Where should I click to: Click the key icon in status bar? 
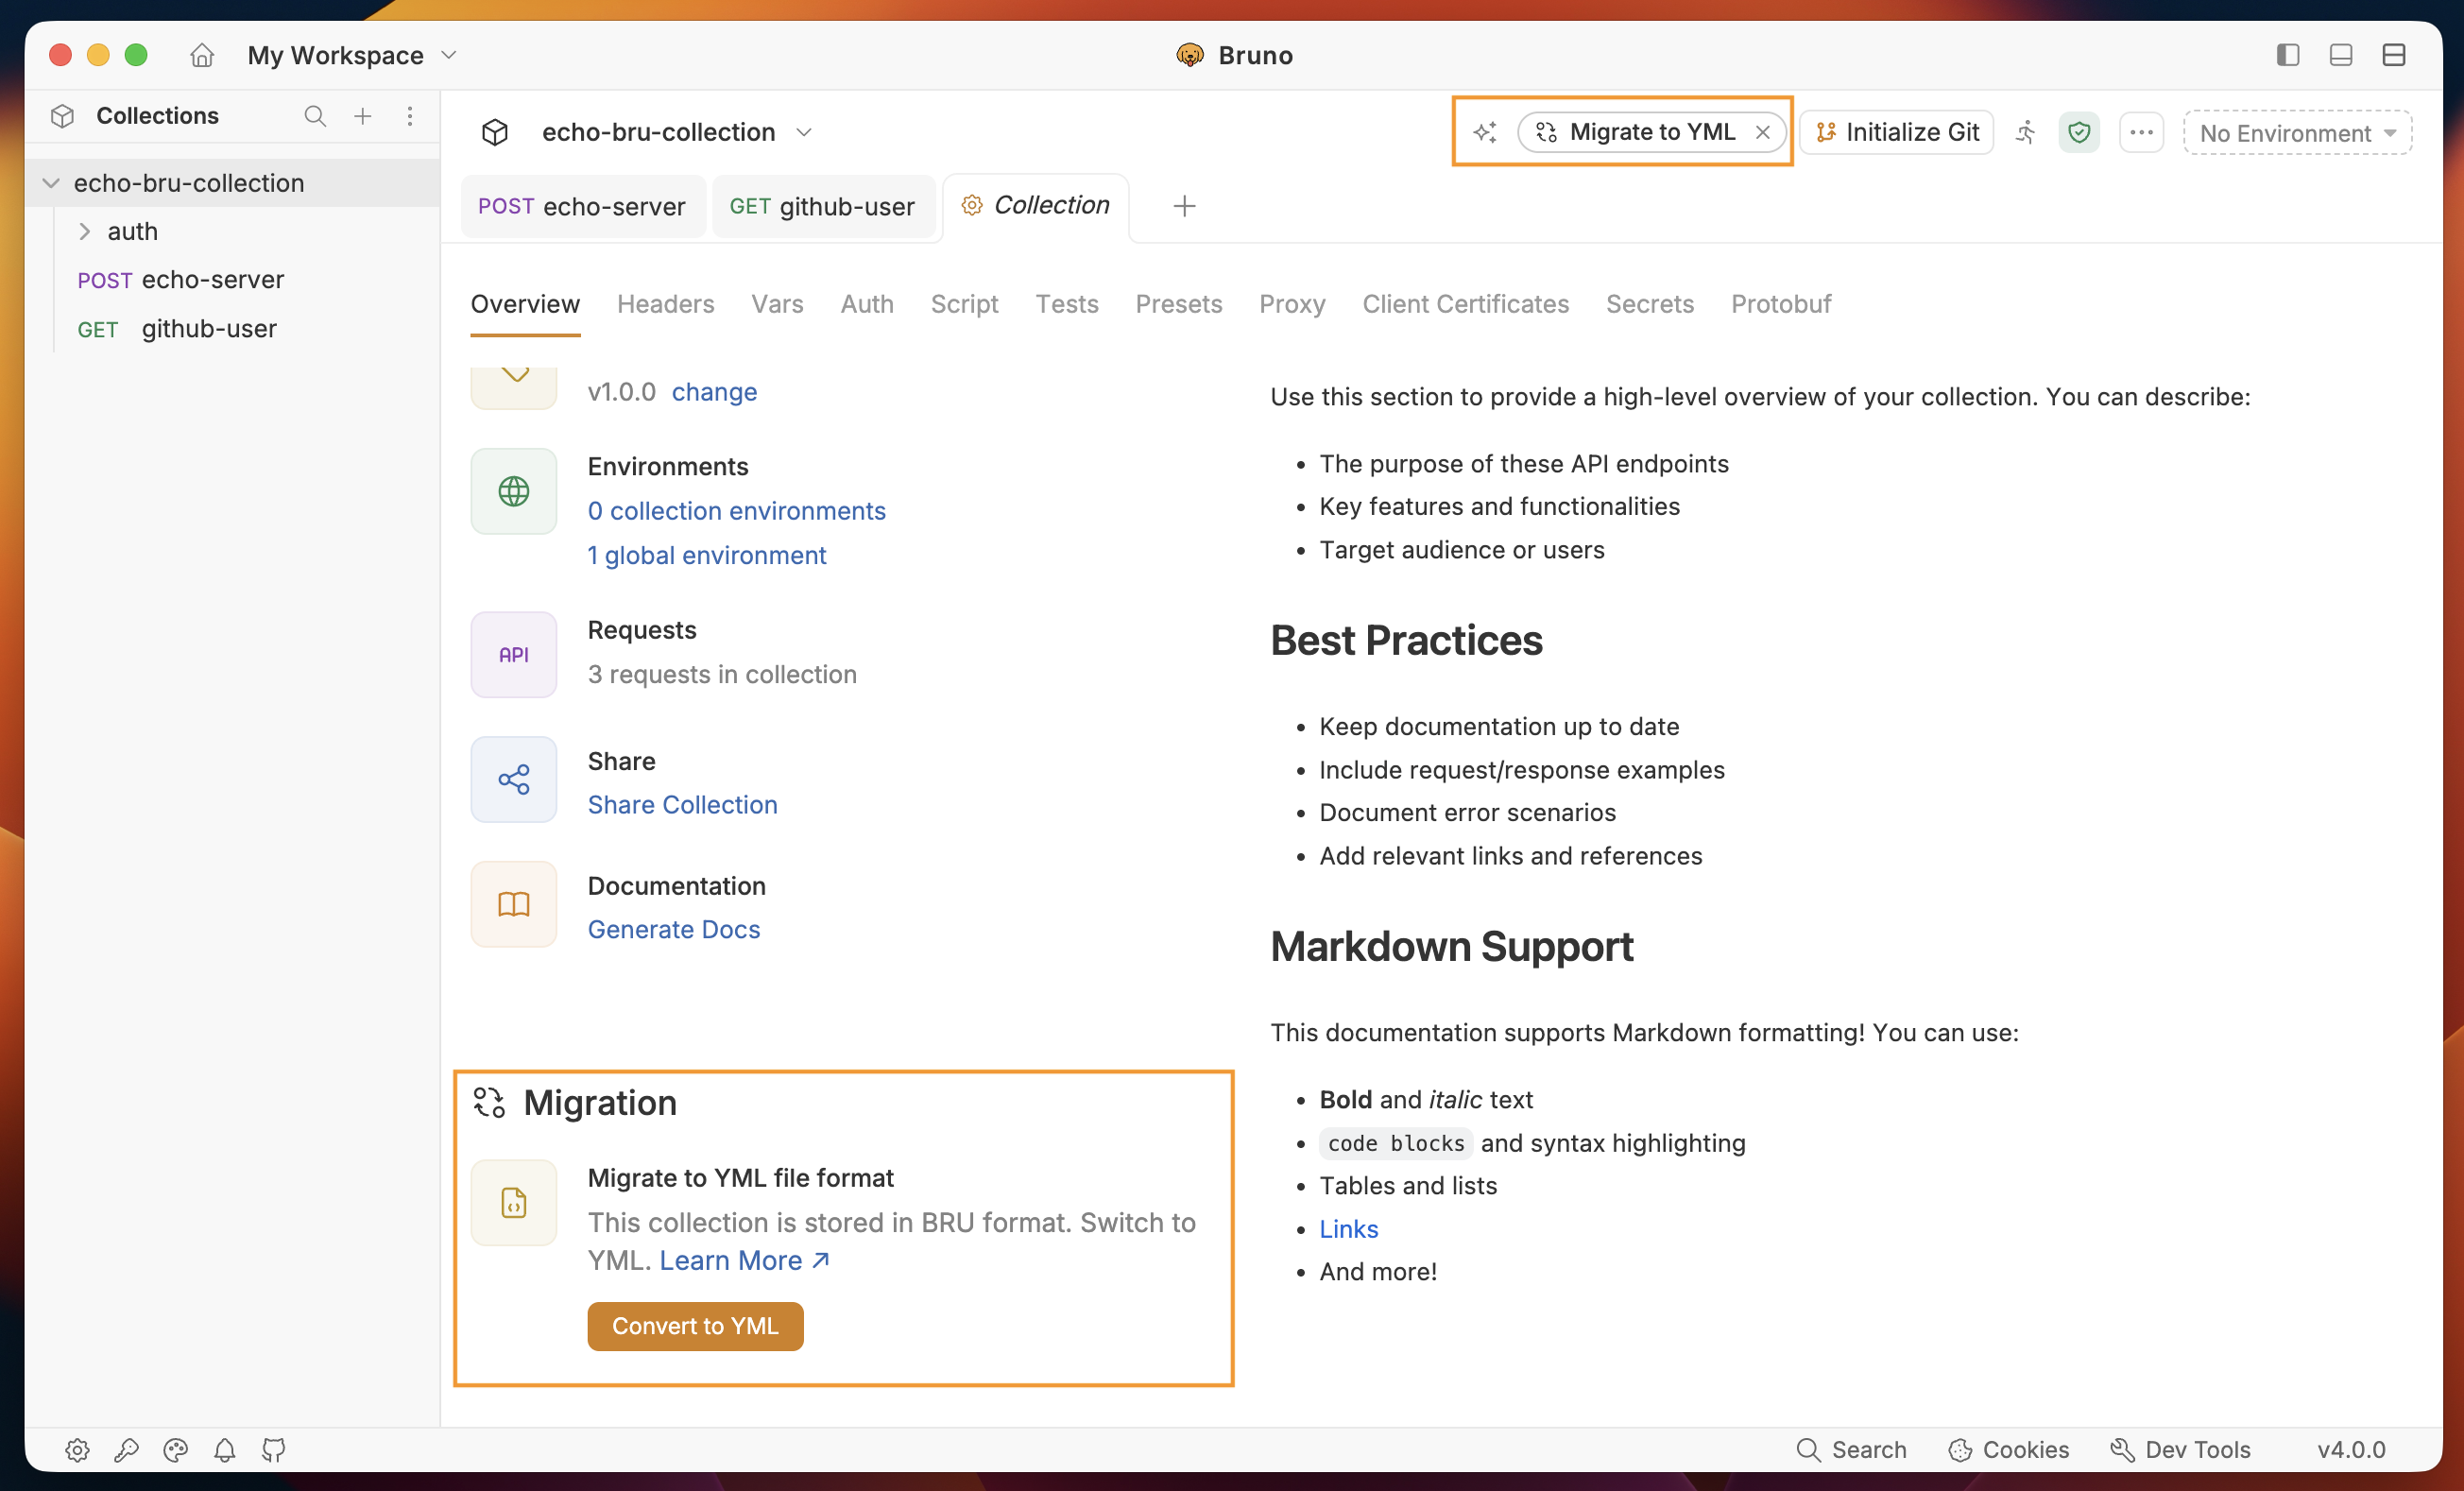126,1450
